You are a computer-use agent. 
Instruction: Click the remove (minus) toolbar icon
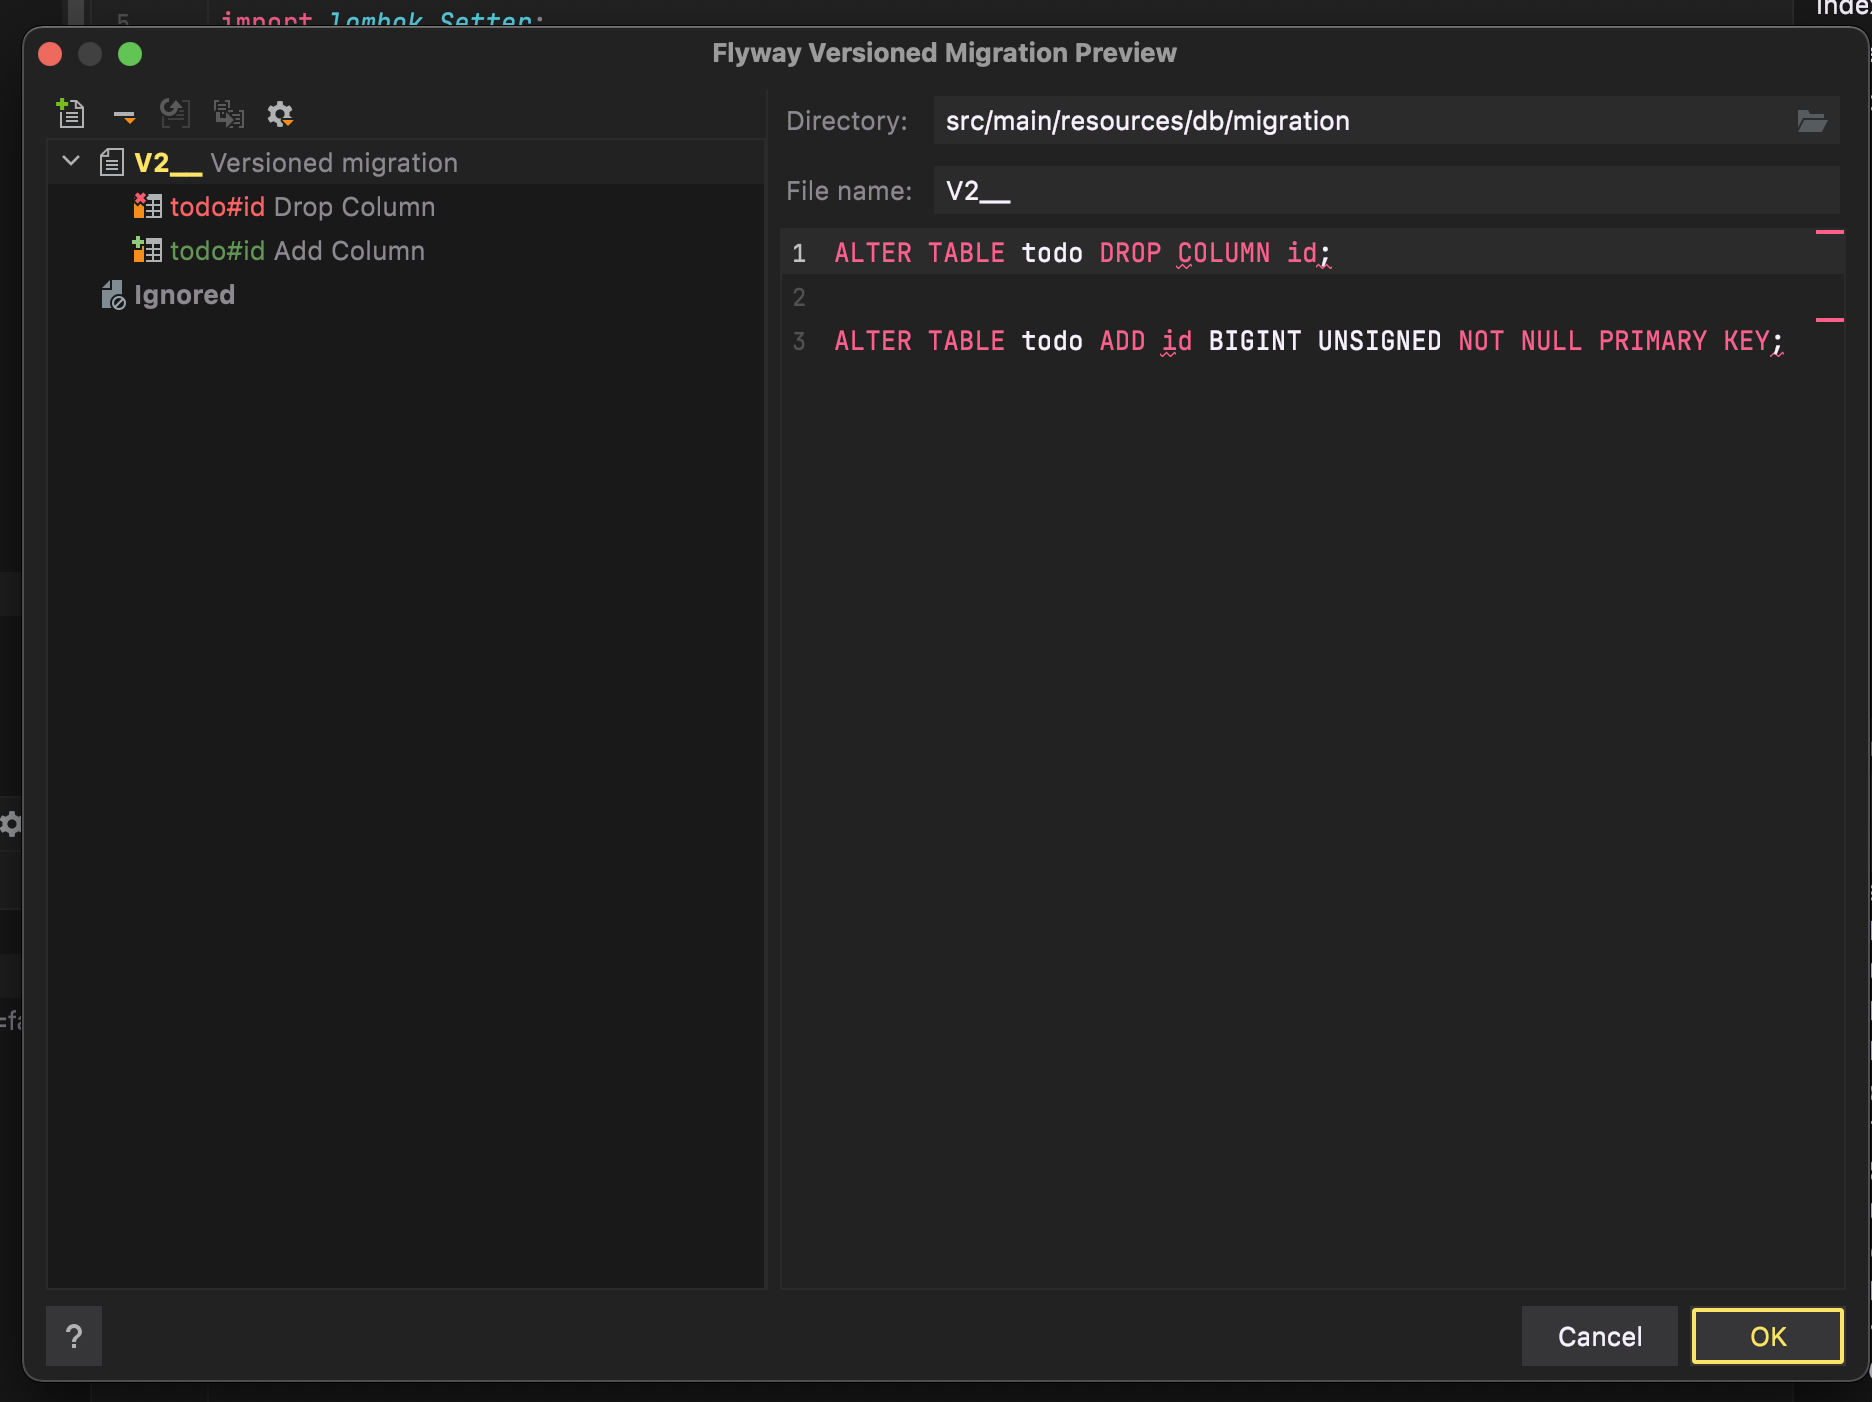click(124, 117)
